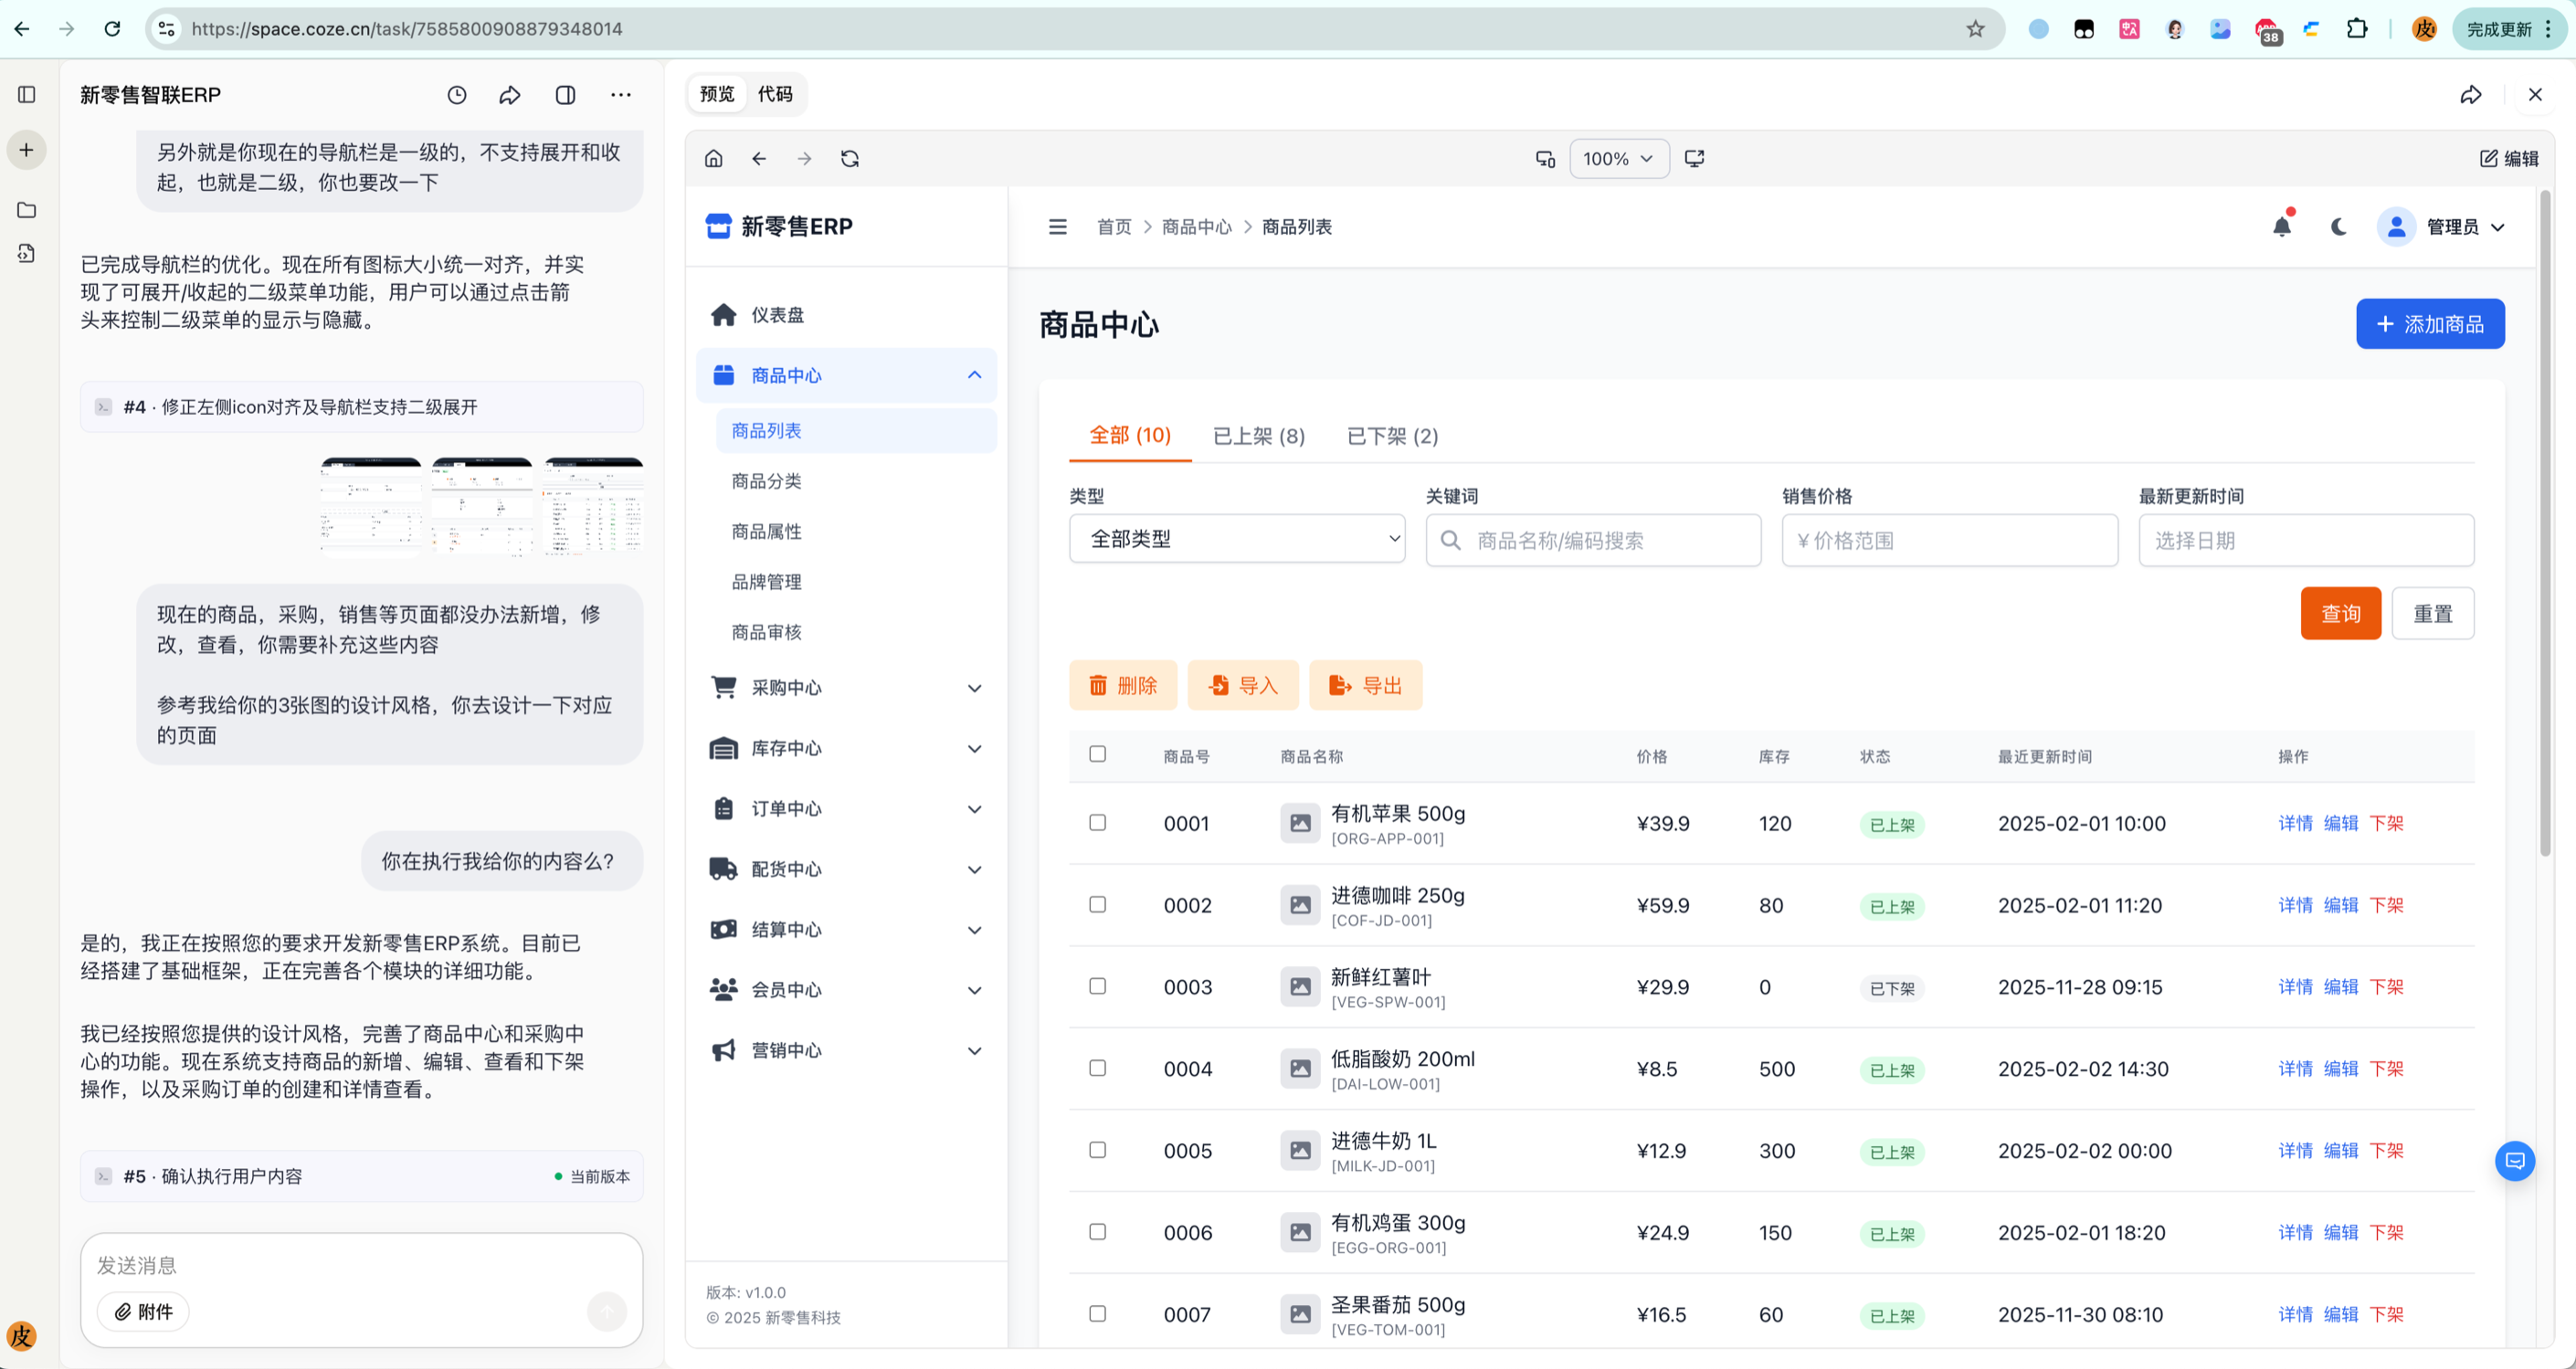The image size is (2576, 1369).
Task: Click the hamburger menu icon beside breadcrumb
Action: click(1057, 227)
